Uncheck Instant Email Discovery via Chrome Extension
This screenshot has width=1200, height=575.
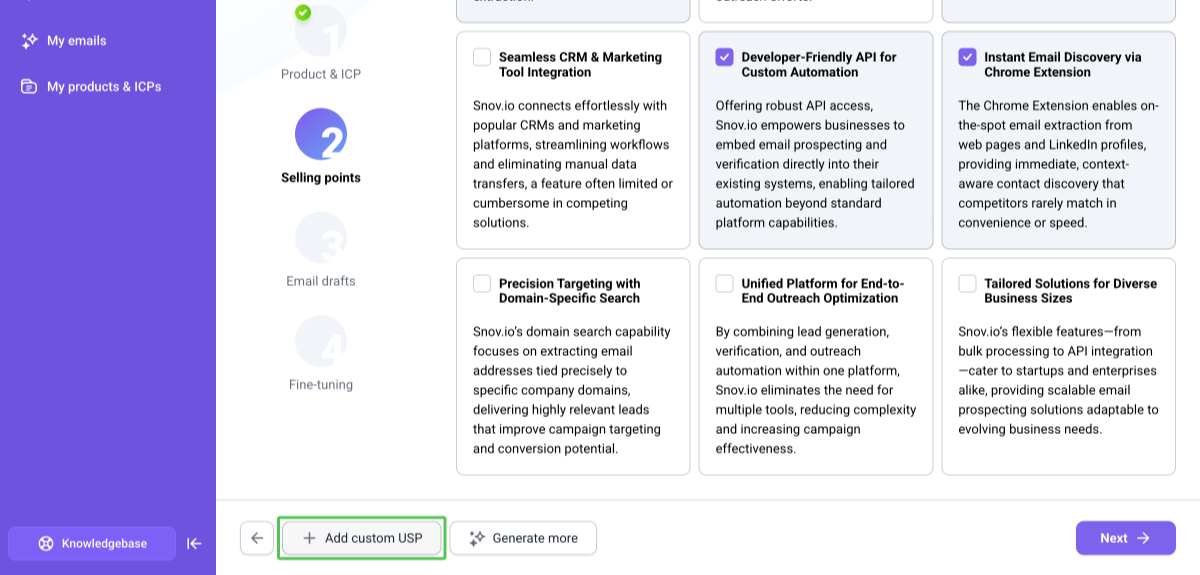coord(967,57)
